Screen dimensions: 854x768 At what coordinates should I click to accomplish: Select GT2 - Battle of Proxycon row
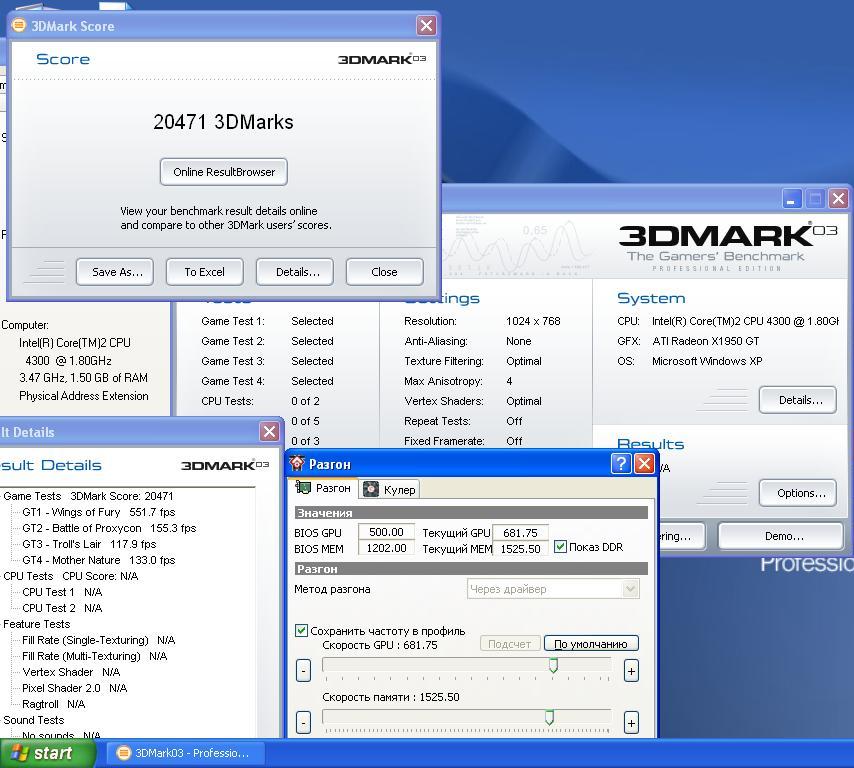point(109,528)
